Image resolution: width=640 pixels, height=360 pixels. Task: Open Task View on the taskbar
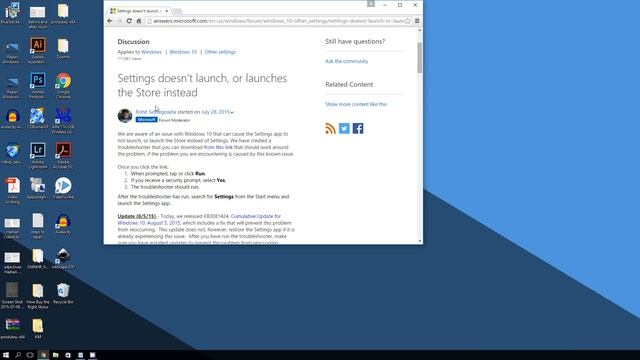[x=30, y=355]
